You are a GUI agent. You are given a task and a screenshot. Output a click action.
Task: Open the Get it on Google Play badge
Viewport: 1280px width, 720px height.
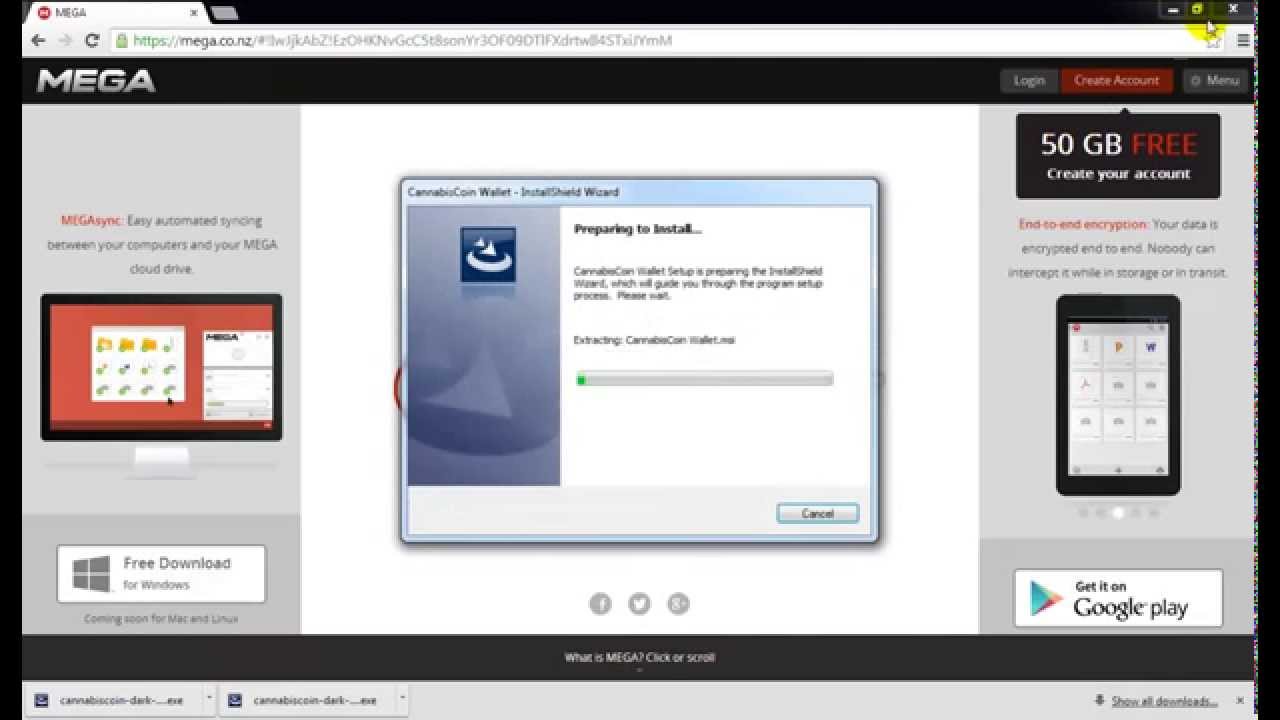(1118, 598)
